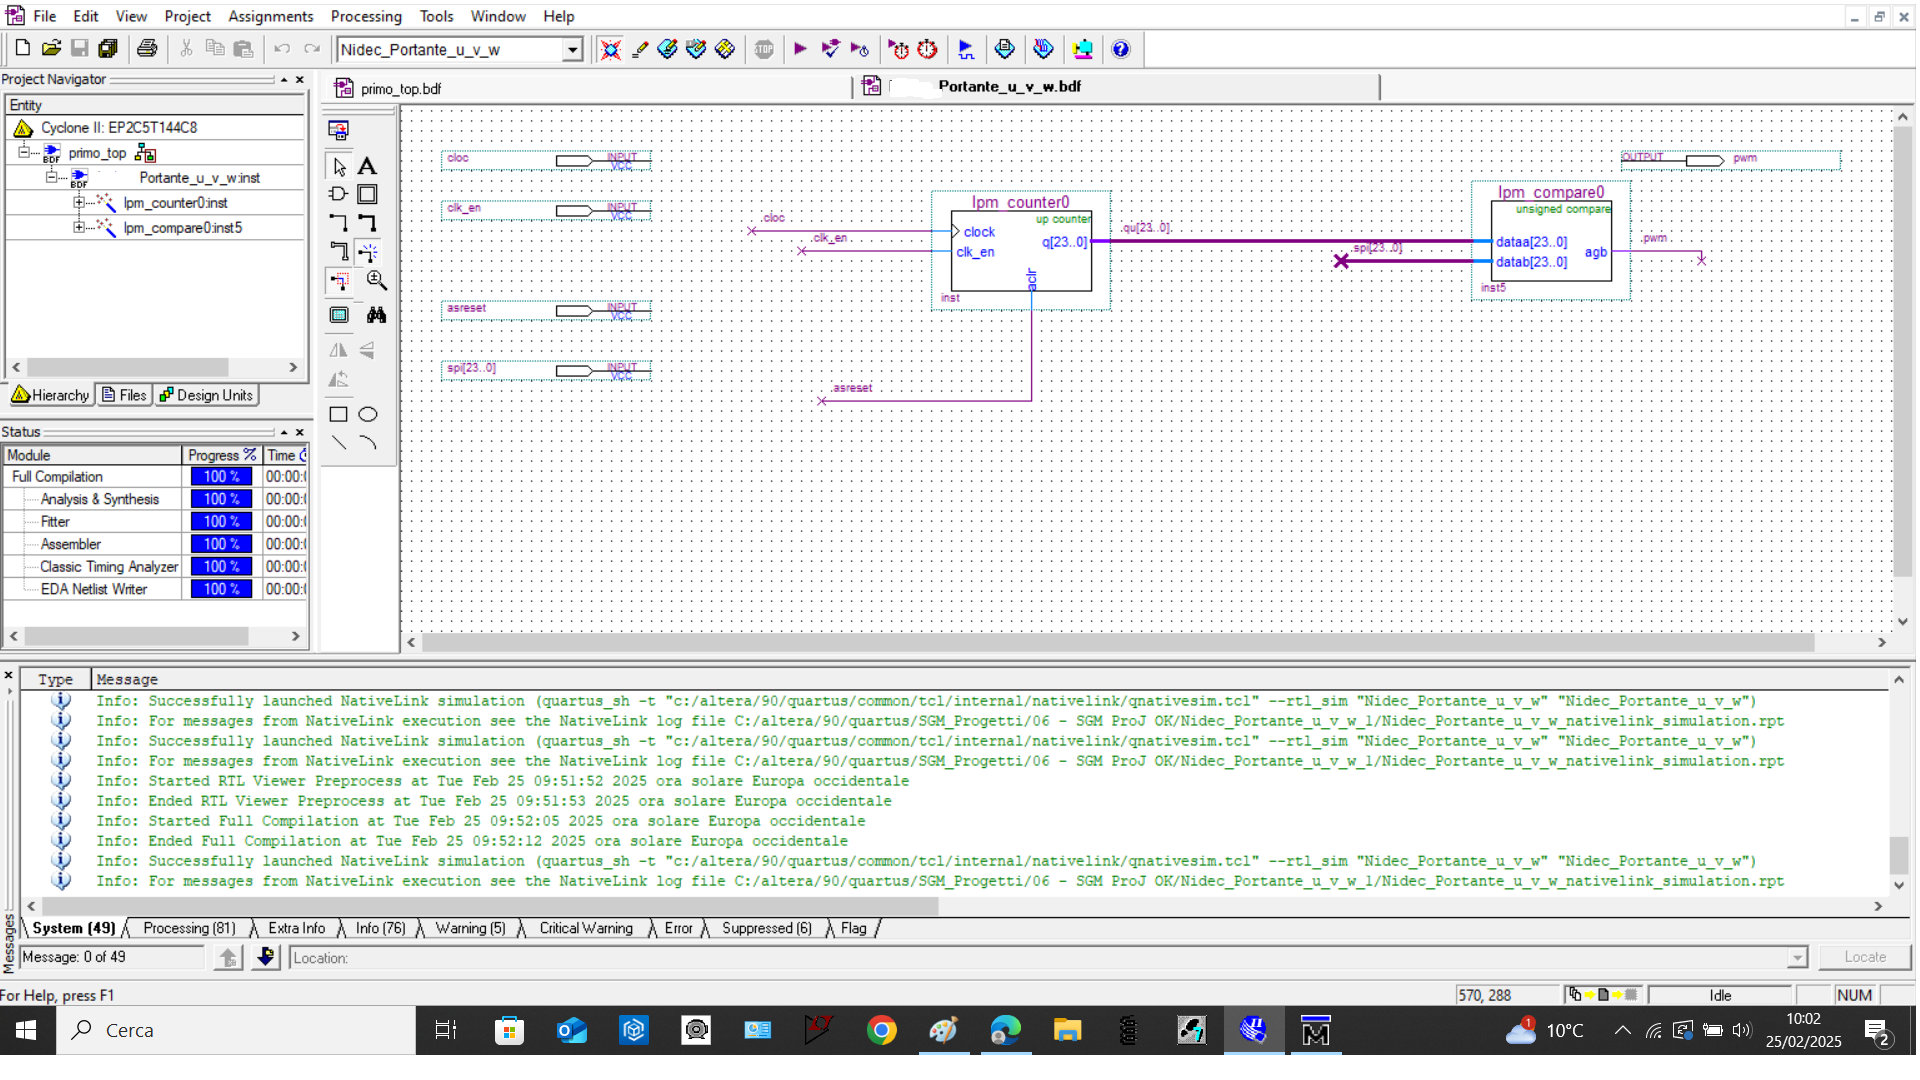Screen dimensions: 1920x1080
Task: Open the Files tab in Project Navigator
Action: tap(124, 395)
